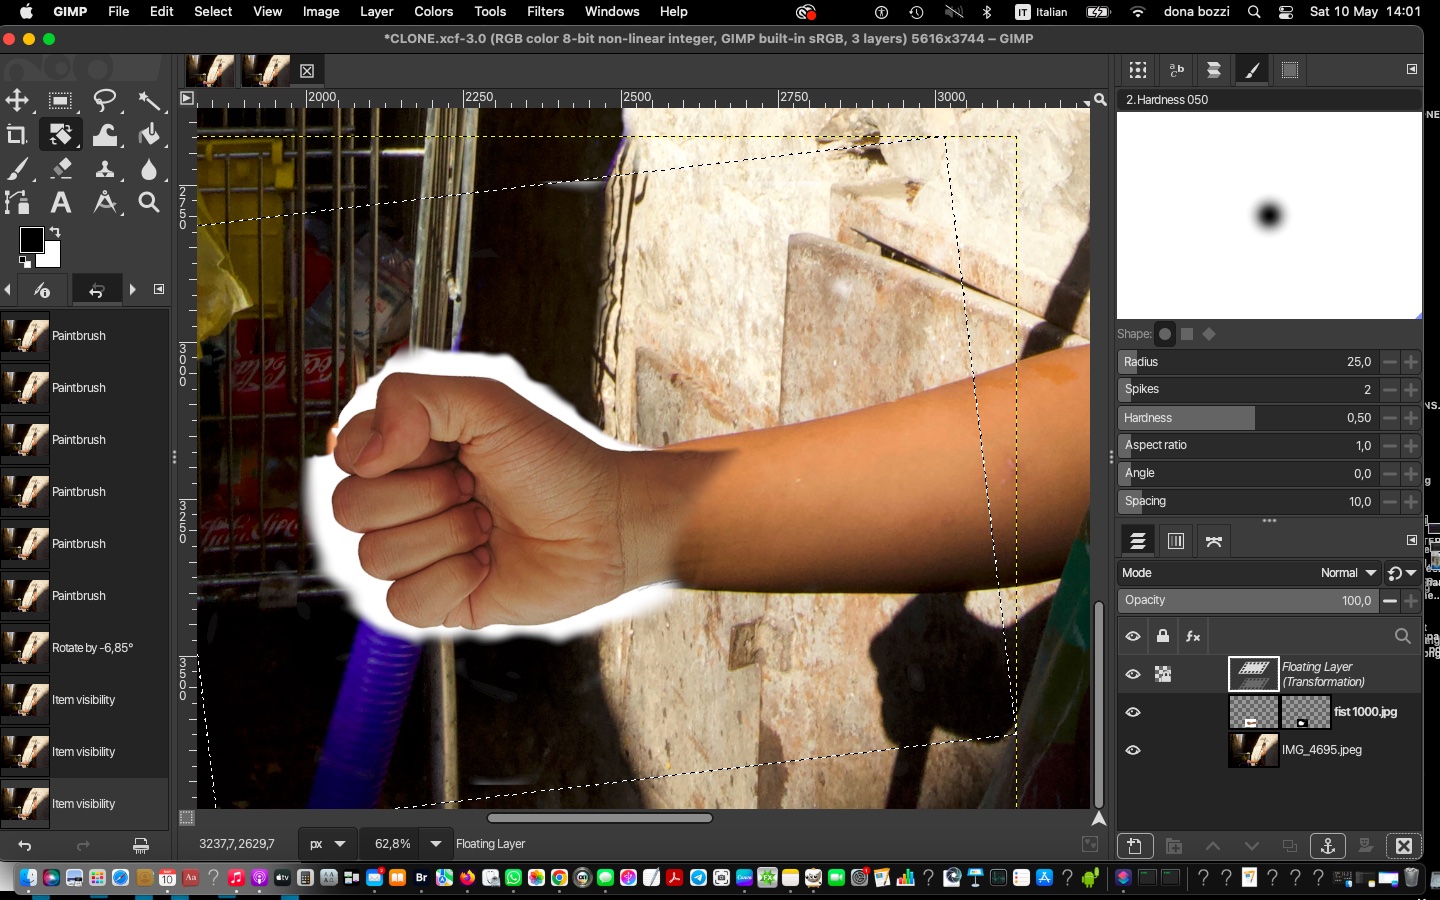Anchor the floating layer with anchor button
1440x900 pixels.
1327,846
